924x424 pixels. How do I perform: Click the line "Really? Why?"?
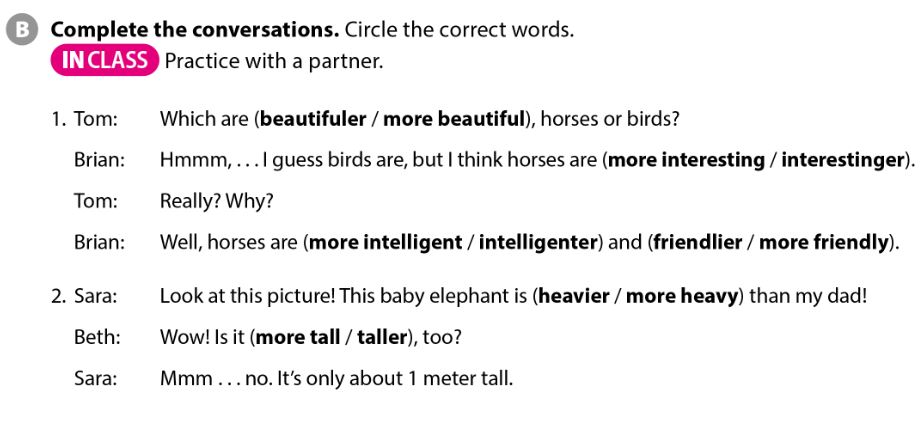point(217,201)
